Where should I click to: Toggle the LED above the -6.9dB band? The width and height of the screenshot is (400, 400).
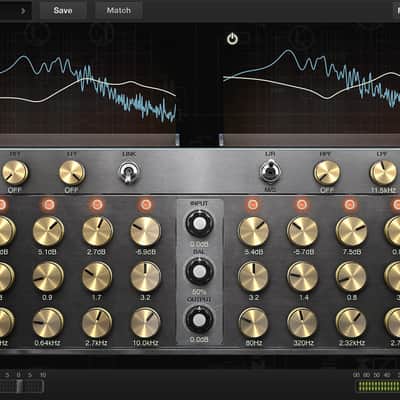pyautogui.click(x=146, y=204)
